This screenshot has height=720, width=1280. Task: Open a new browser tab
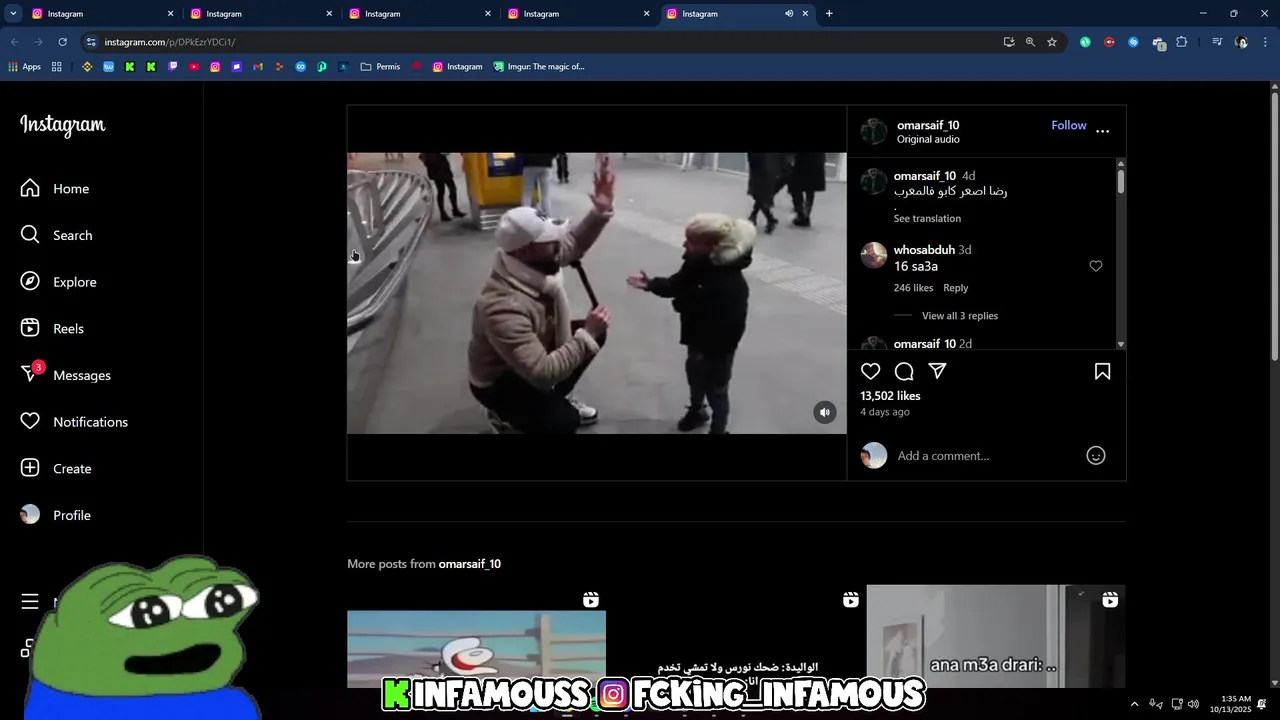point(829,14)
